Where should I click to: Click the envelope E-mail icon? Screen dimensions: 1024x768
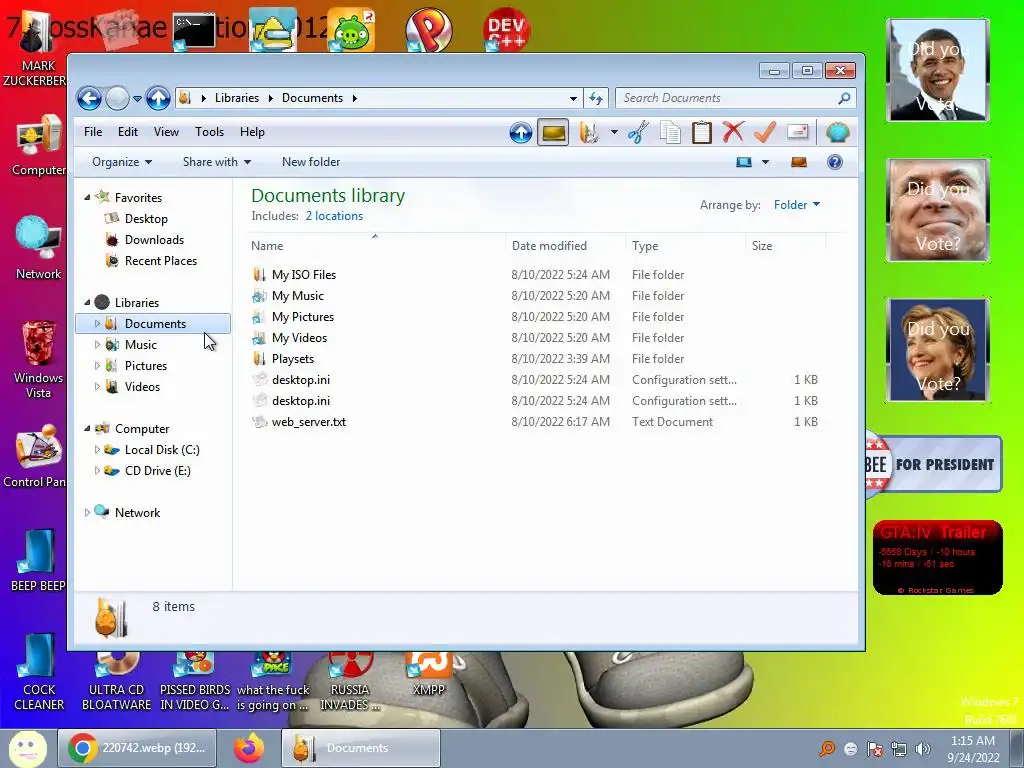[x=797, y=132]
